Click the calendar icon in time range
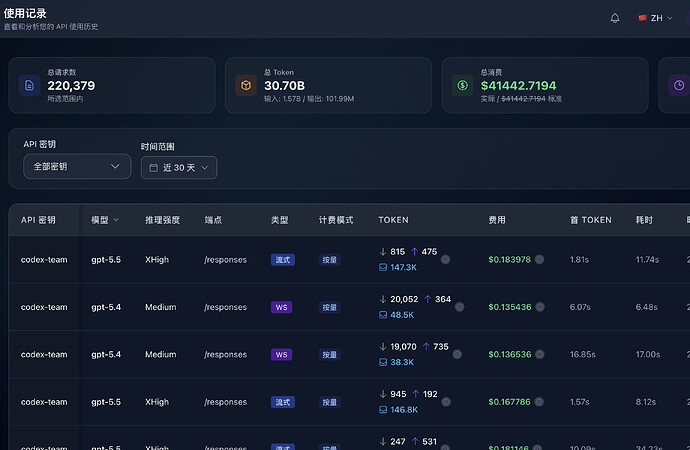The image size is (690, 450). point(154,168)
